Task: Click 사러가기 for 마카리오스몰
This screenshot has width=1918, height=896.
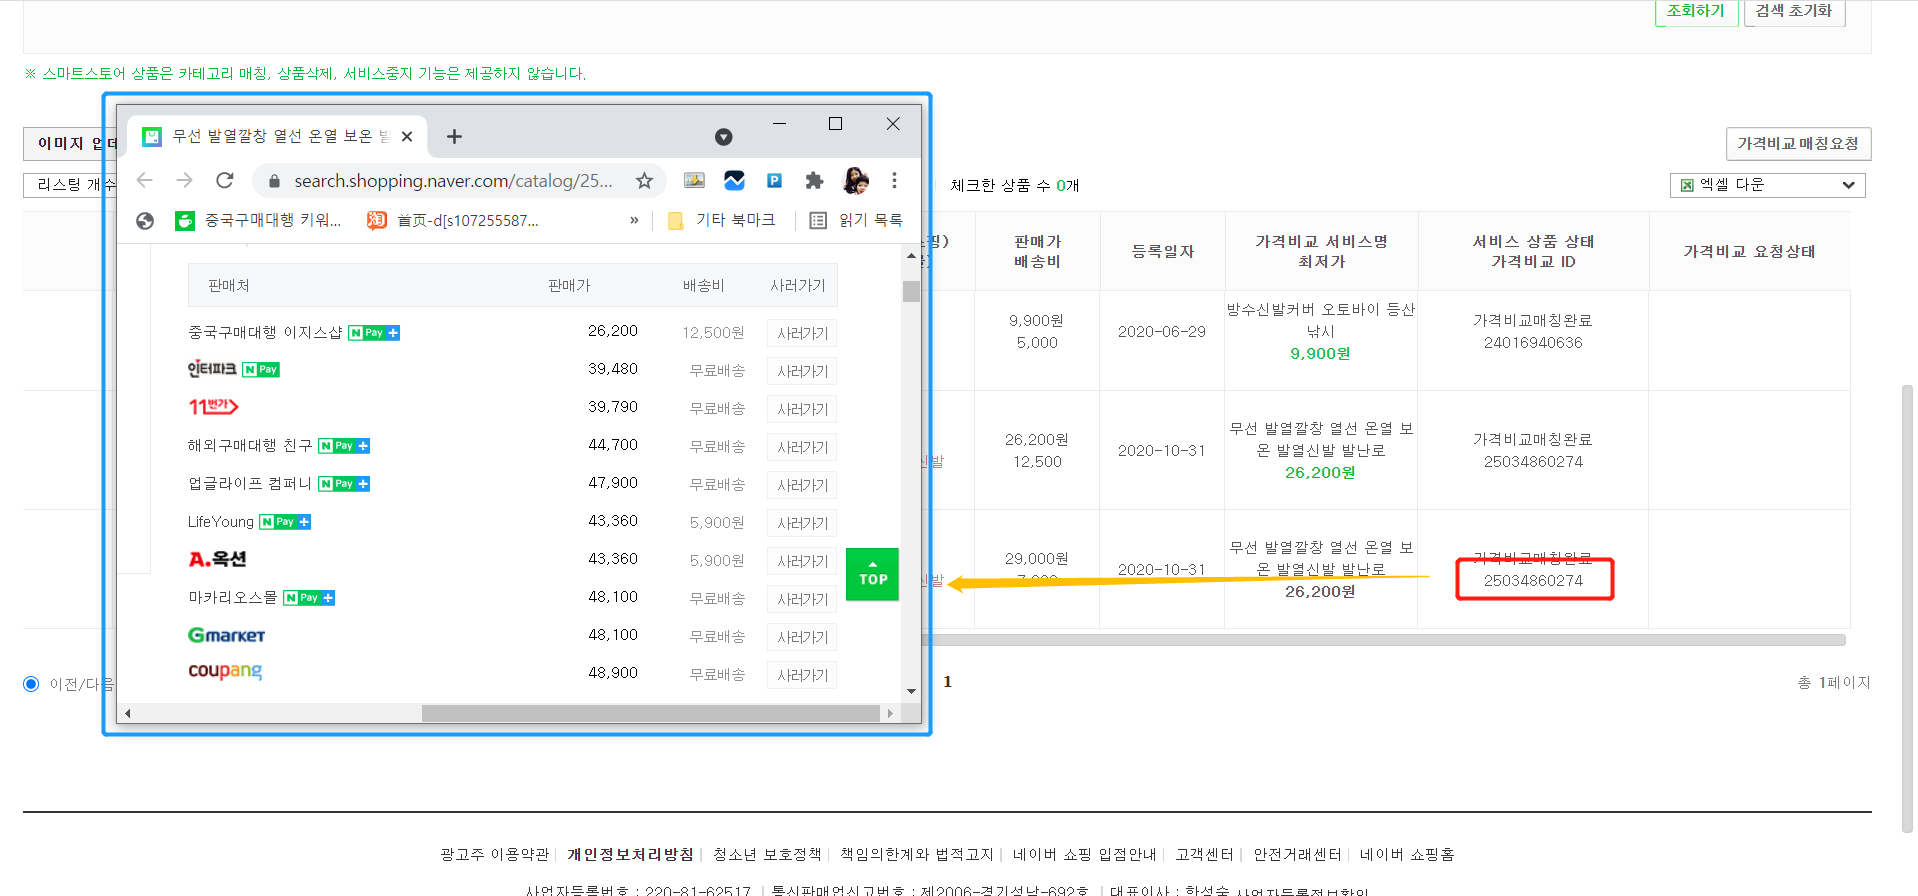Action: [x=802, y=599]
